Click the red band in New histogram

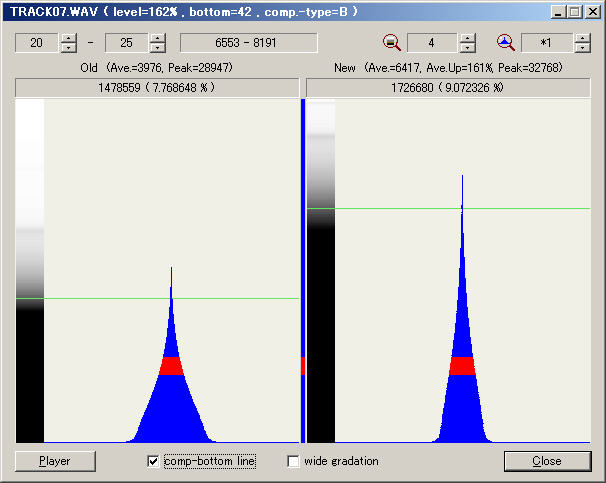coord(462,366)
